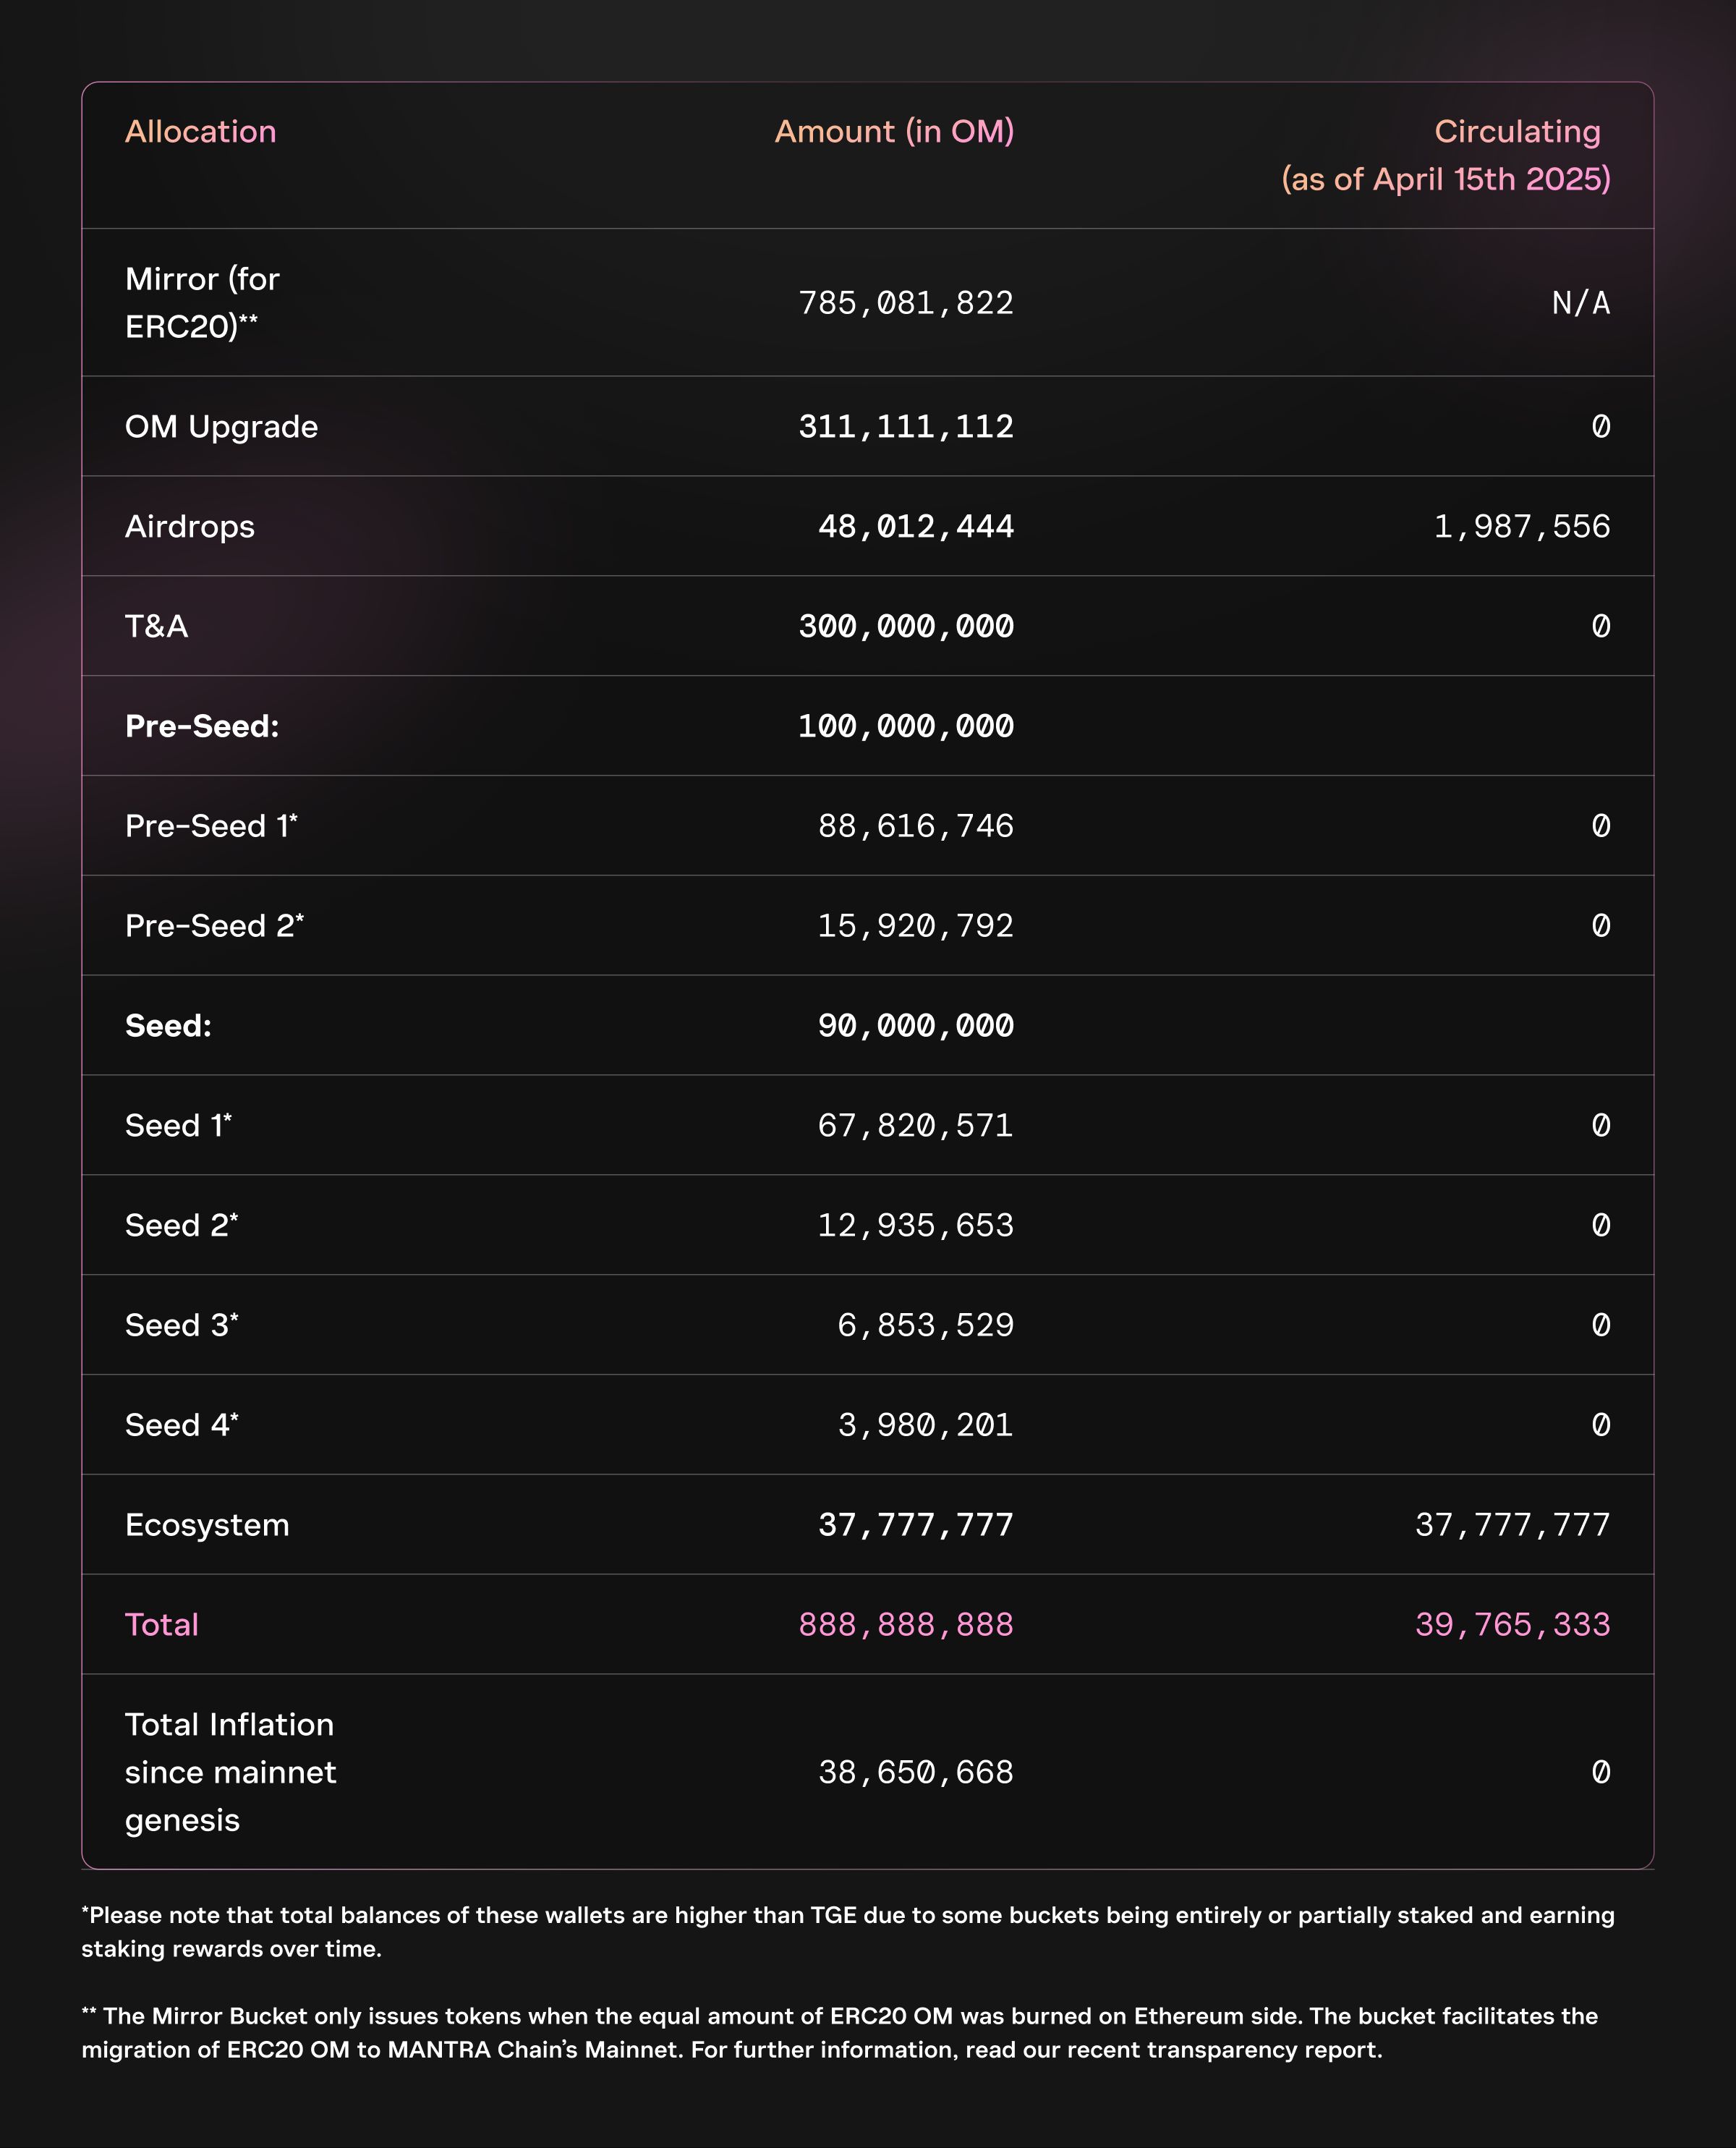The height and width of the screenshot is (2148, 1736).
Task: Select the T&A row label
Action: coord(156,627)
